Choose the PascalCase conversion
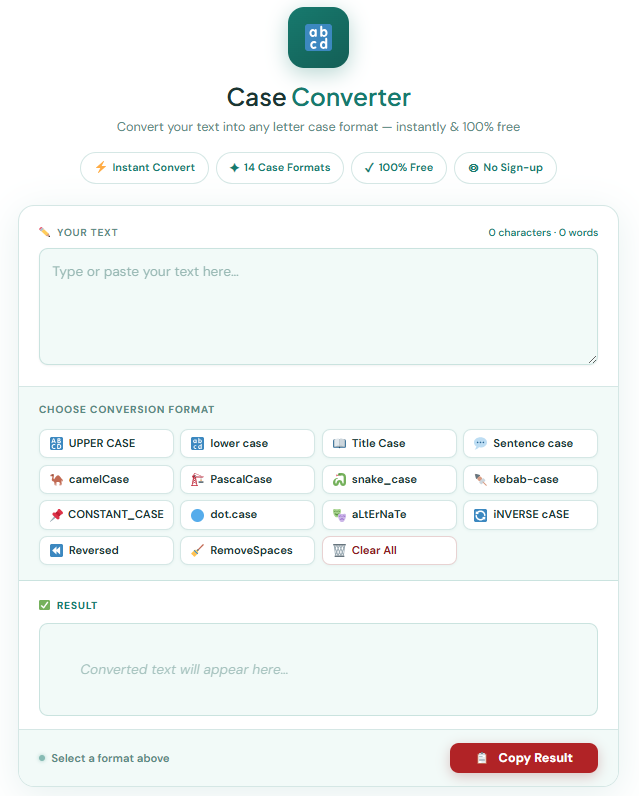 pos(248,479)
